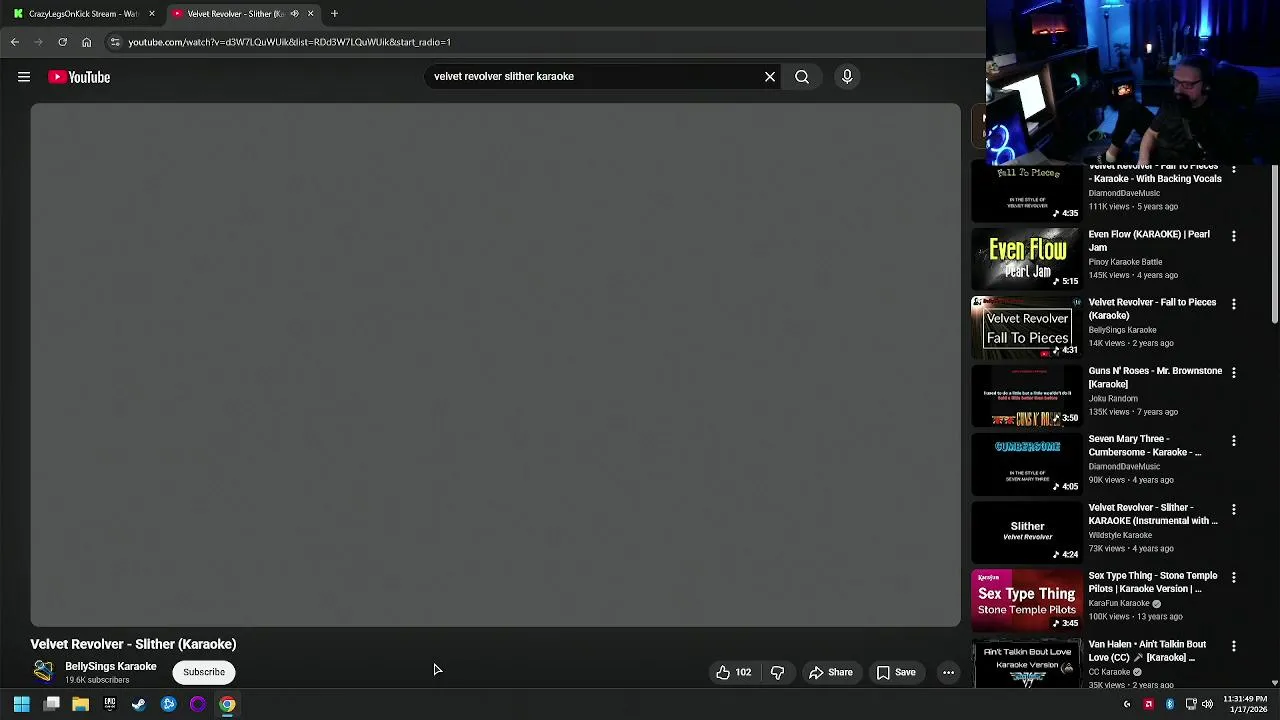The width and height of the screenshot is (1280, 720).
Task: Open clock showing 11:31:49 PM
Action: (1245, 705)
